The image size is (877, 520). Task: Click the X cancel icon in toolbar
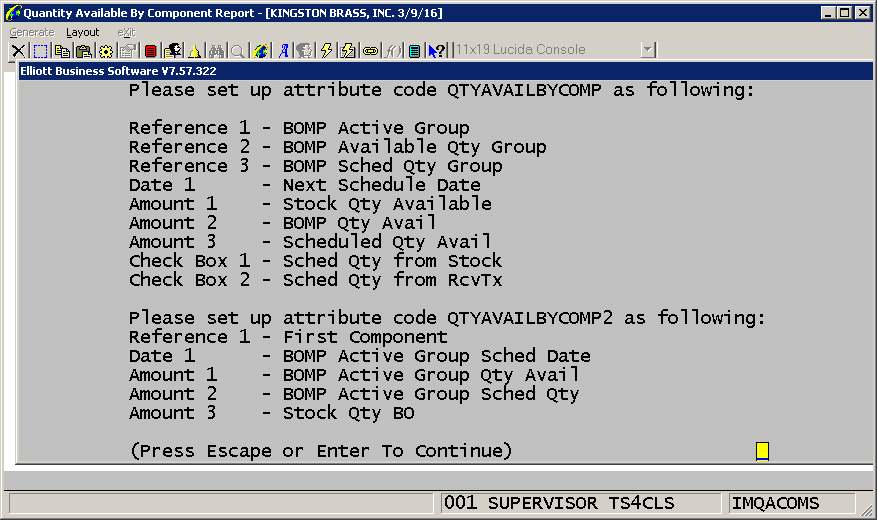click(x=18, y=50)
